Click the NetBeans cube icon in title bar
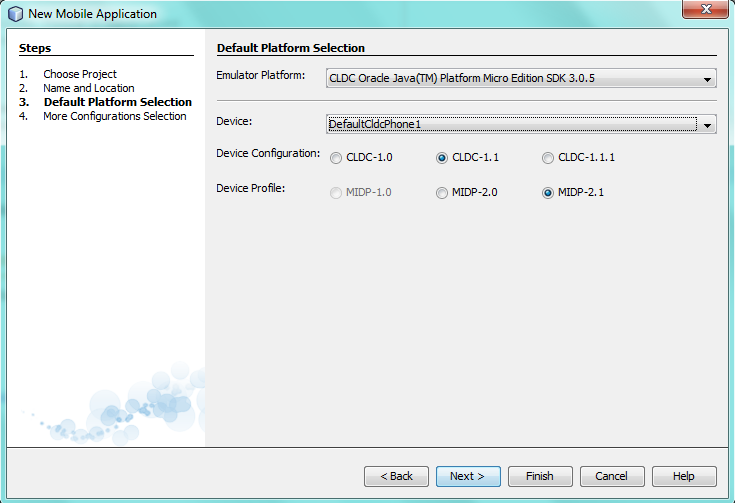Viewport: 735px width, 503px height. click(x=15, y=14)
